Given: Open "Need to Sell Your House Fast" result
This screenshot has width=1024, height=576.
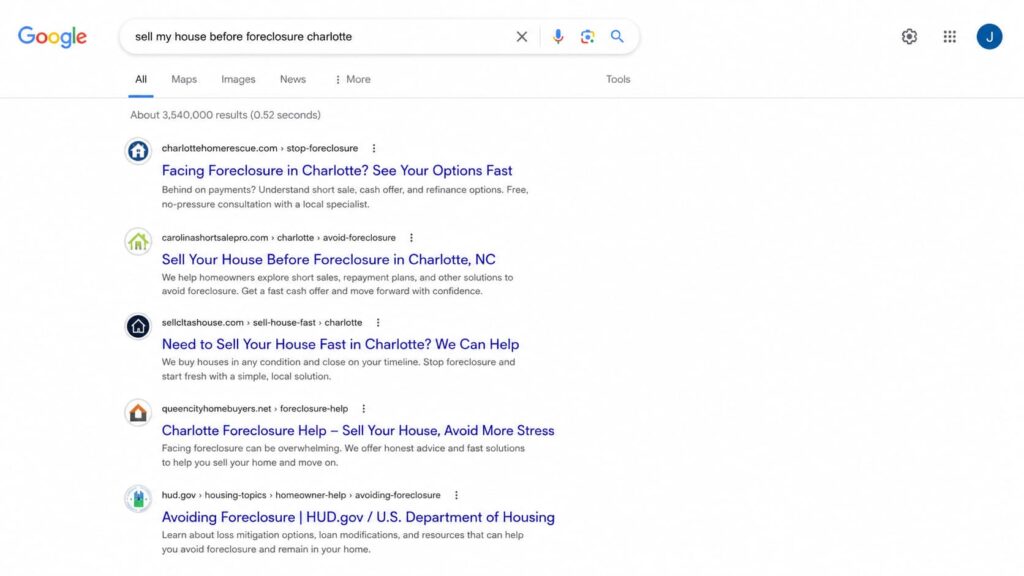Looking at the screenshot, I should coord(340,344).
